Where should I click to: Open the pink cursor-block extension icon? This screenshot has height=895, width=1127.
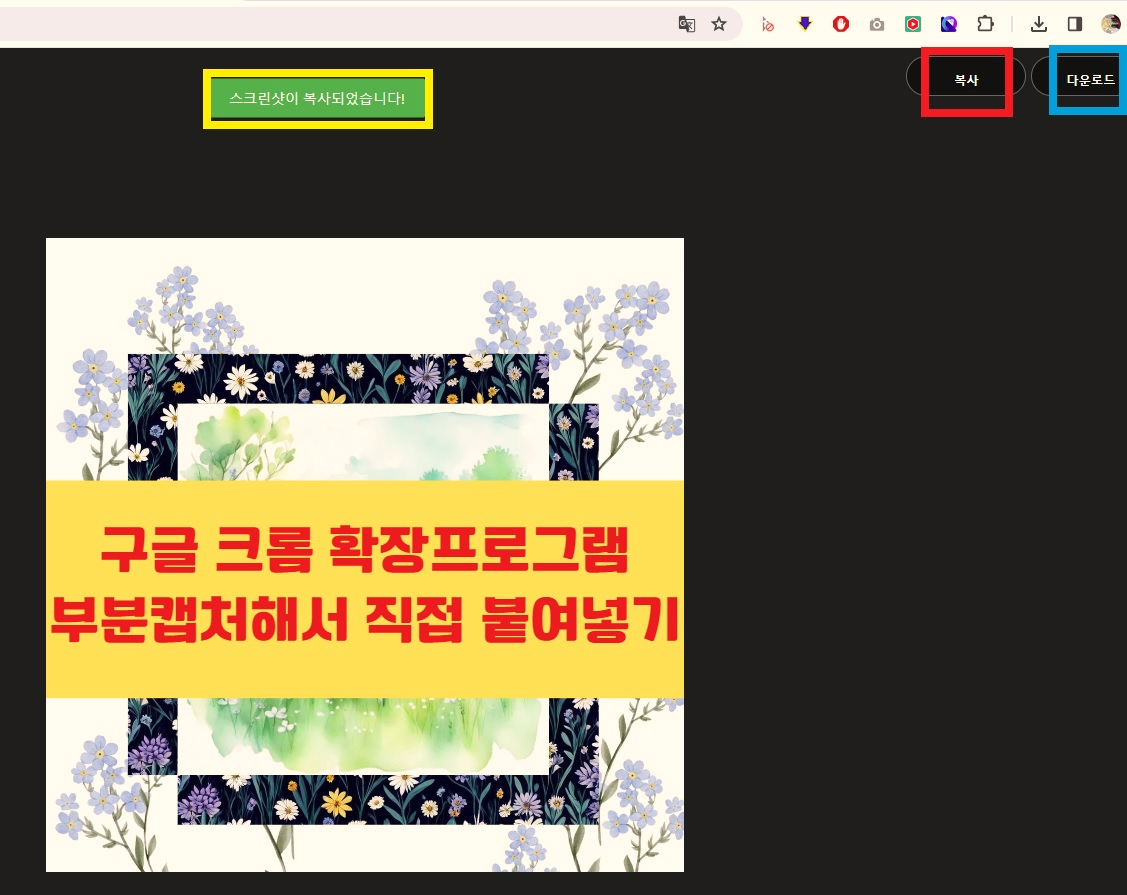pos(768,24)
